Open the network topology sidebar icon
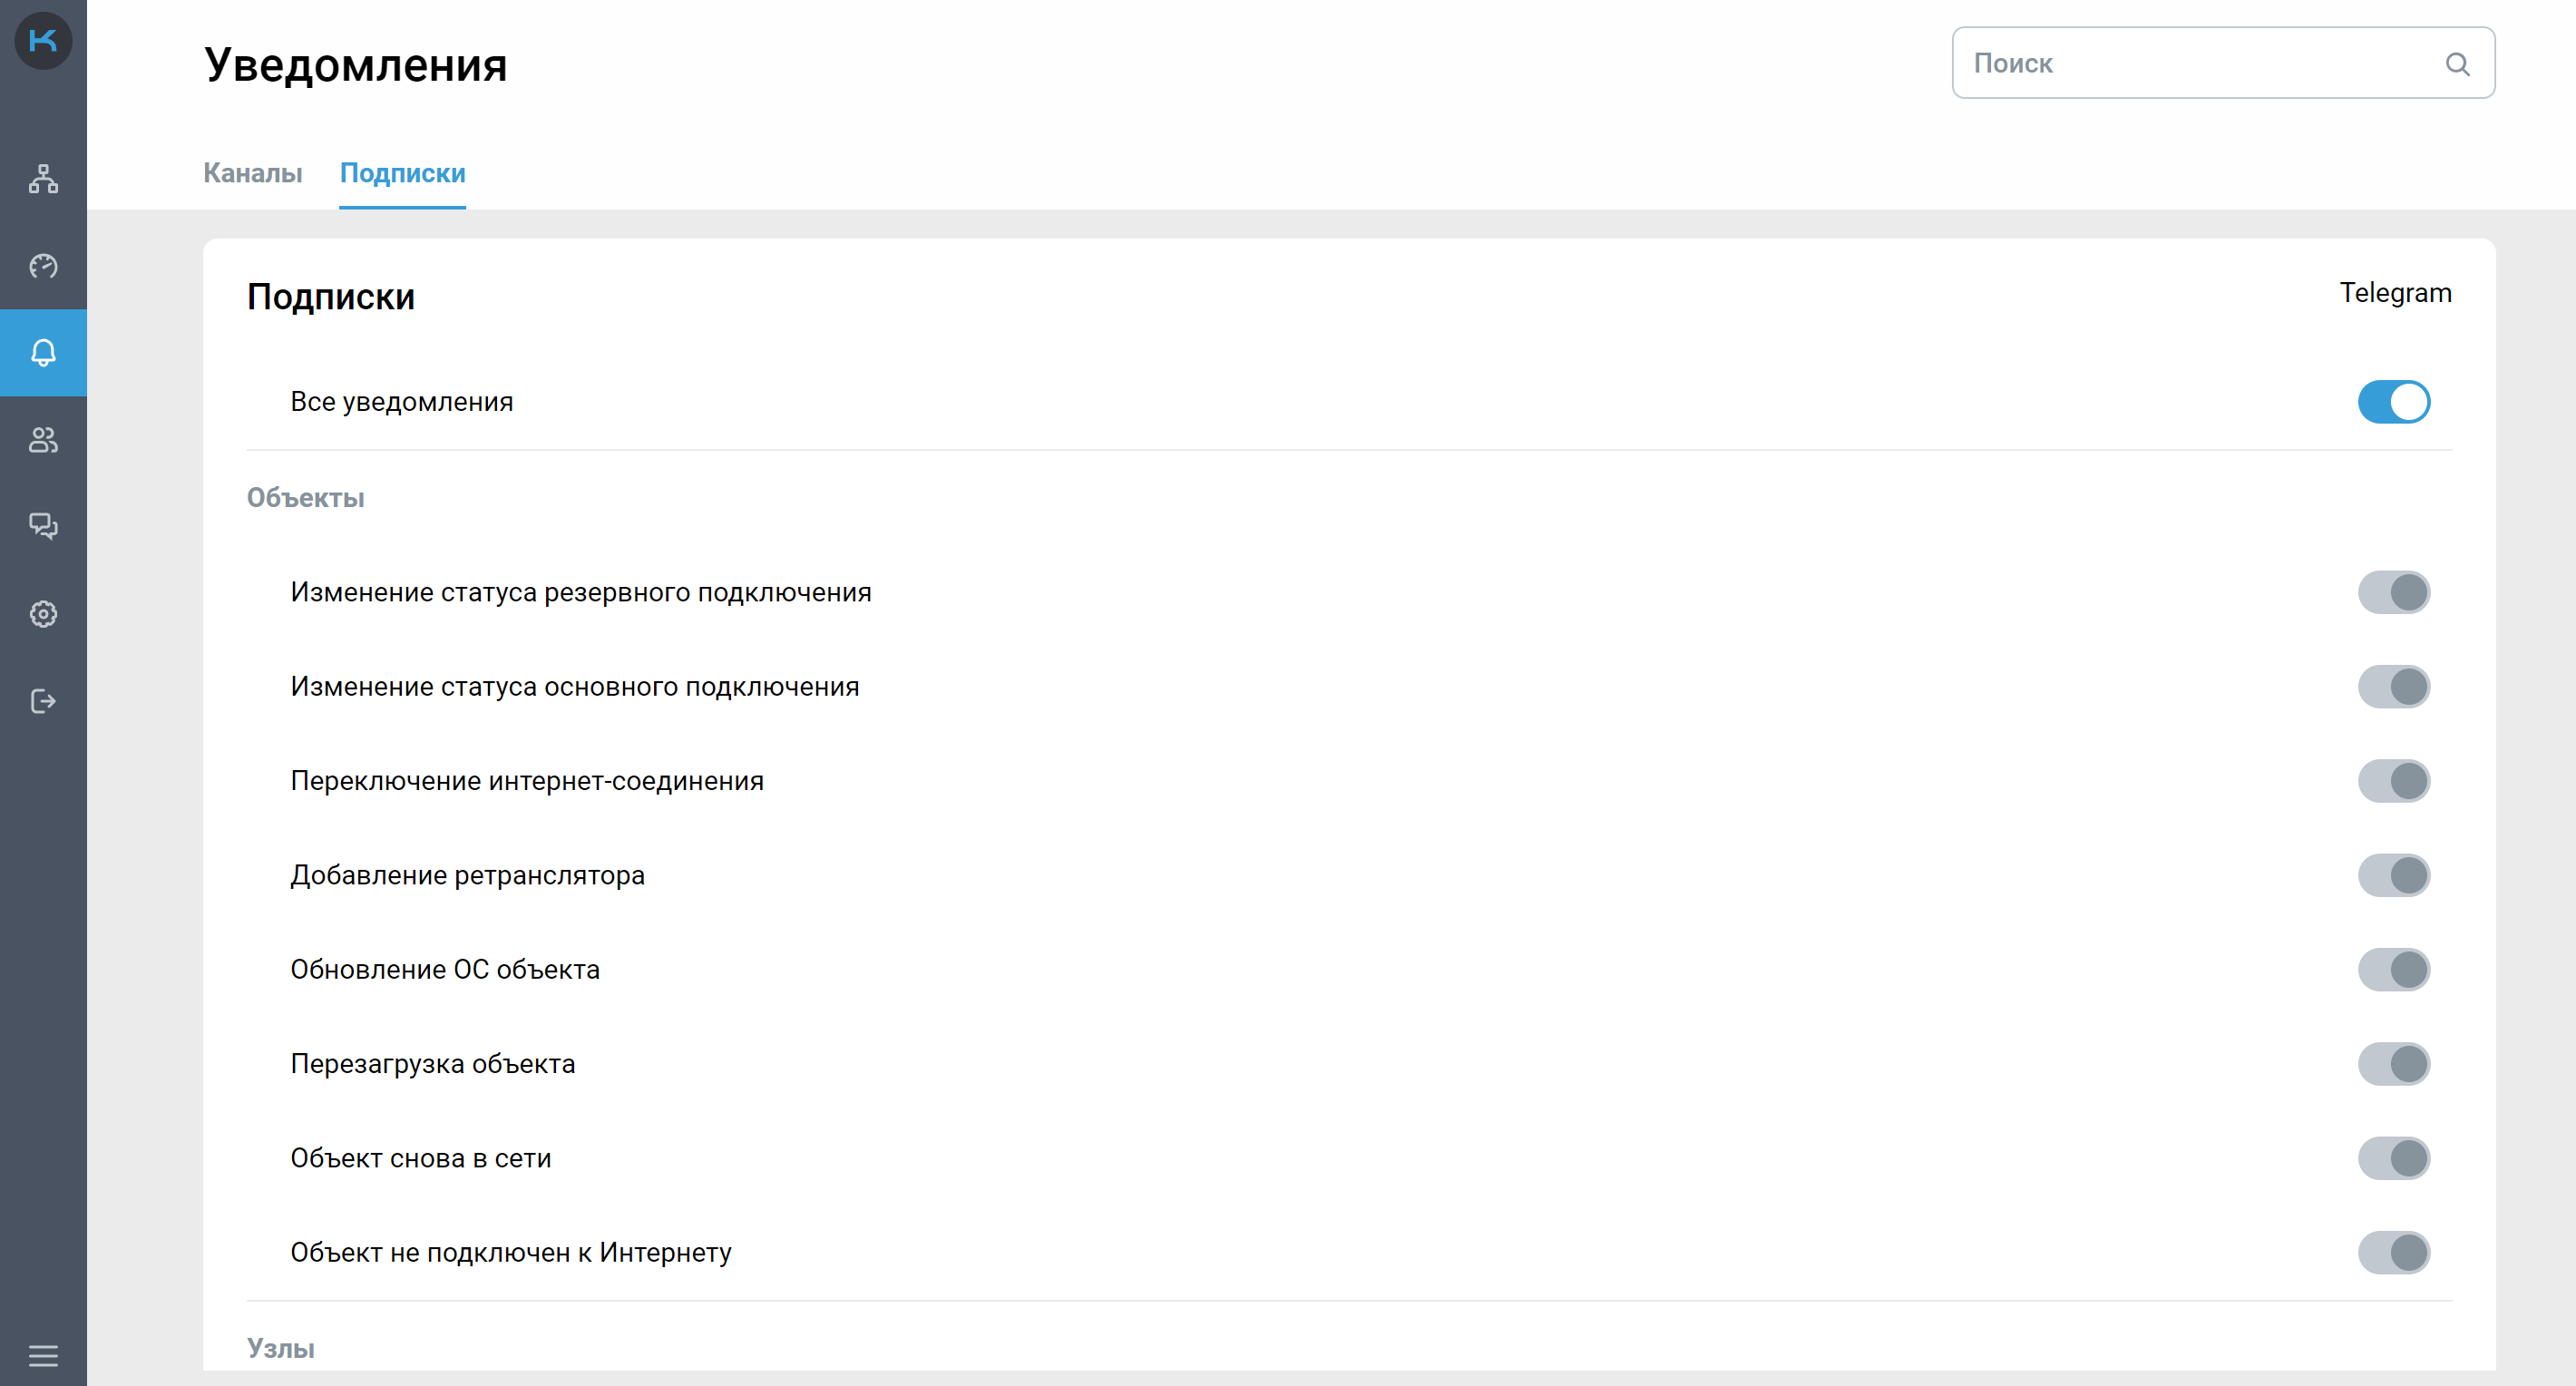 click(x=43, y=179)
